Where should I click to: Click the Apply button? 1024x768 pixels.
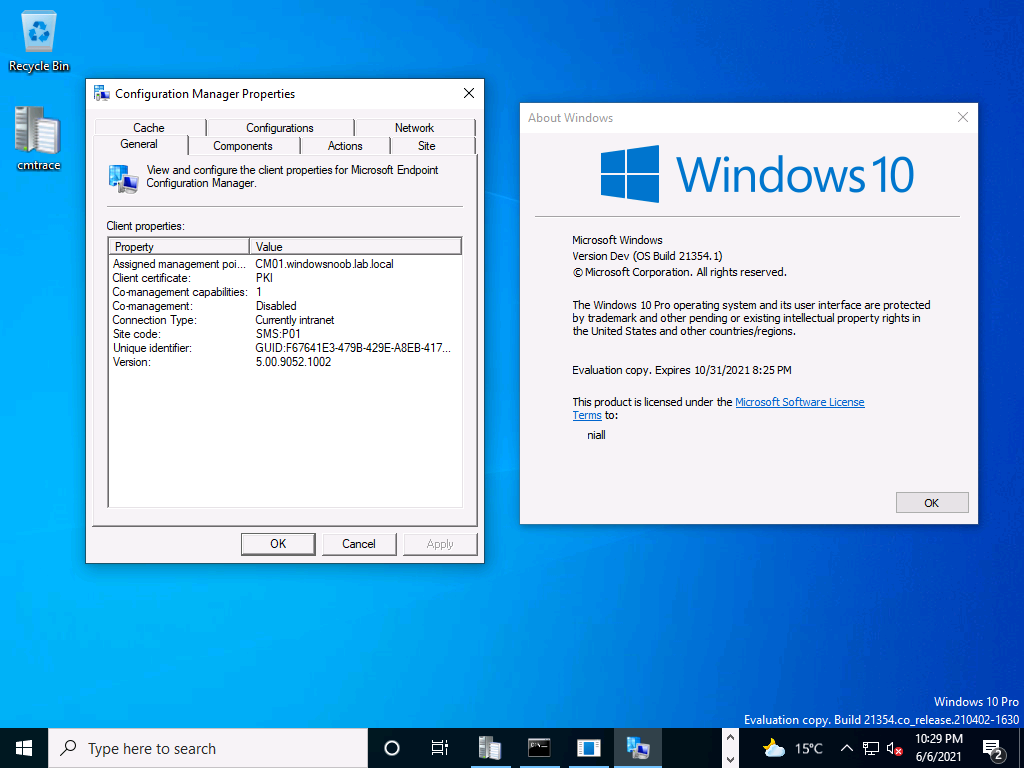pos(440,544)
